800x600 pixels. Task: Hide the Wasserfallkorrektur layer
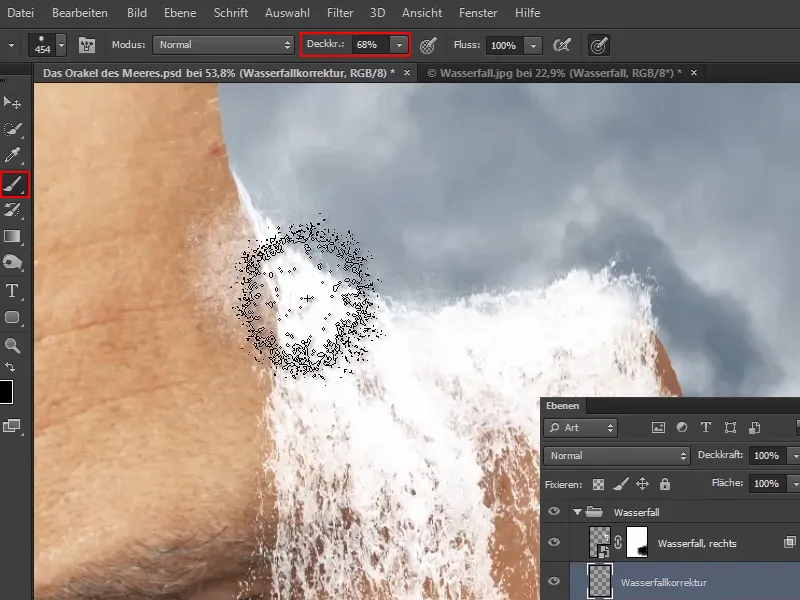[x=554, y=581]
